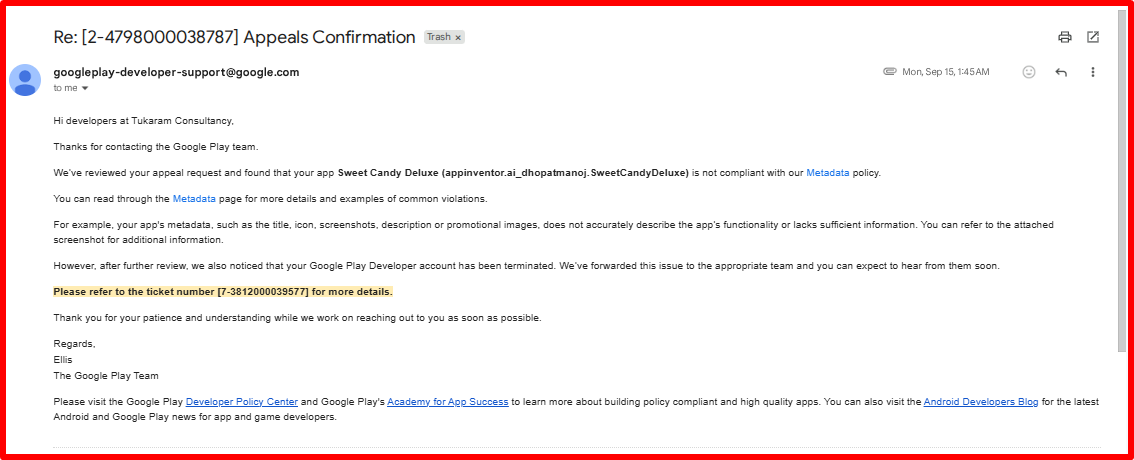Expand the 'to me' recipient details
This screenshot has width=1134, height=460.
[x=85, y=88]
